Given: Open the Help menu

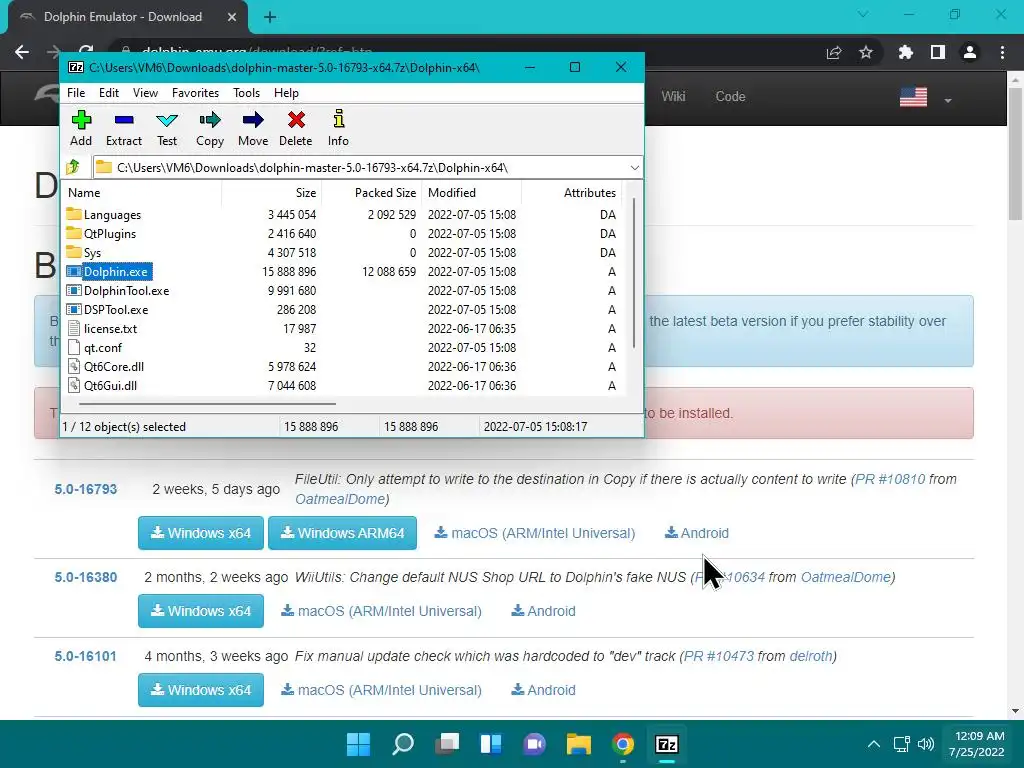Looking at the screenshot, I should pos(286,93).
